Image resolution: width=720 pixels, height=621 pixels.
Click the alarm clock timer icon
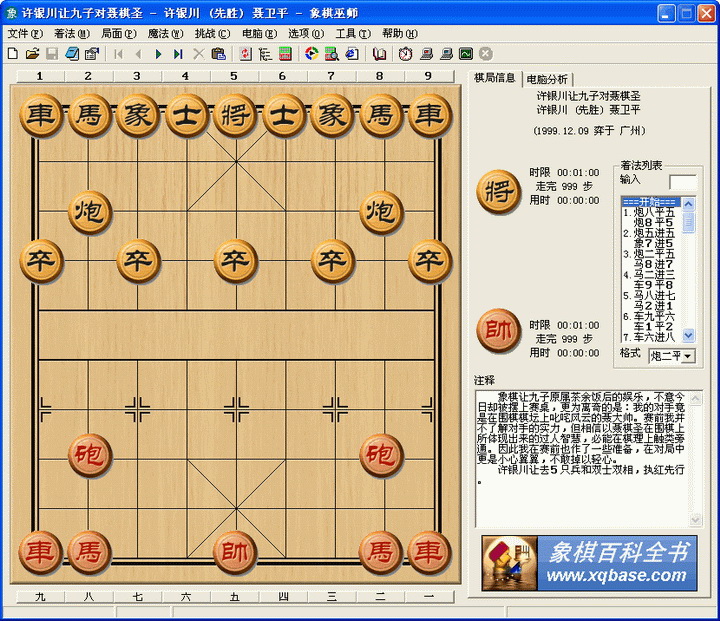pyautogui.click(x=405, y=54)
